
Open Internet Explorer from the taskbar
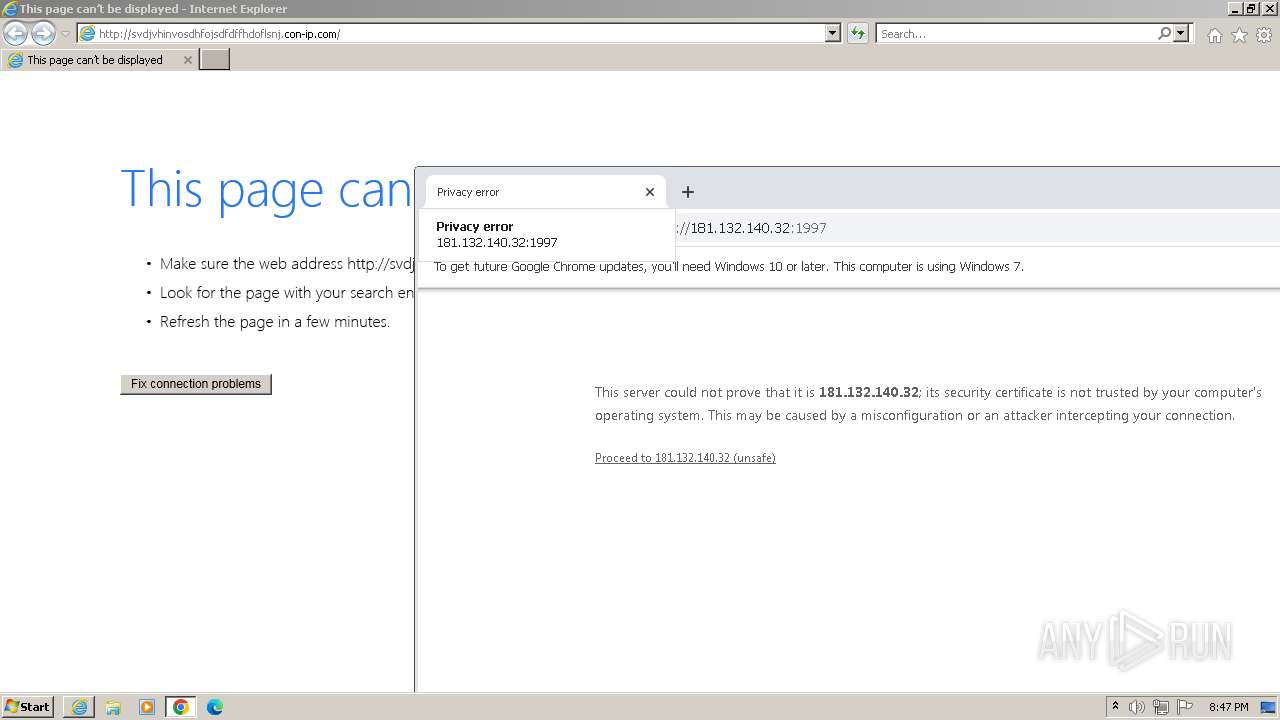[x=79, y=707]
